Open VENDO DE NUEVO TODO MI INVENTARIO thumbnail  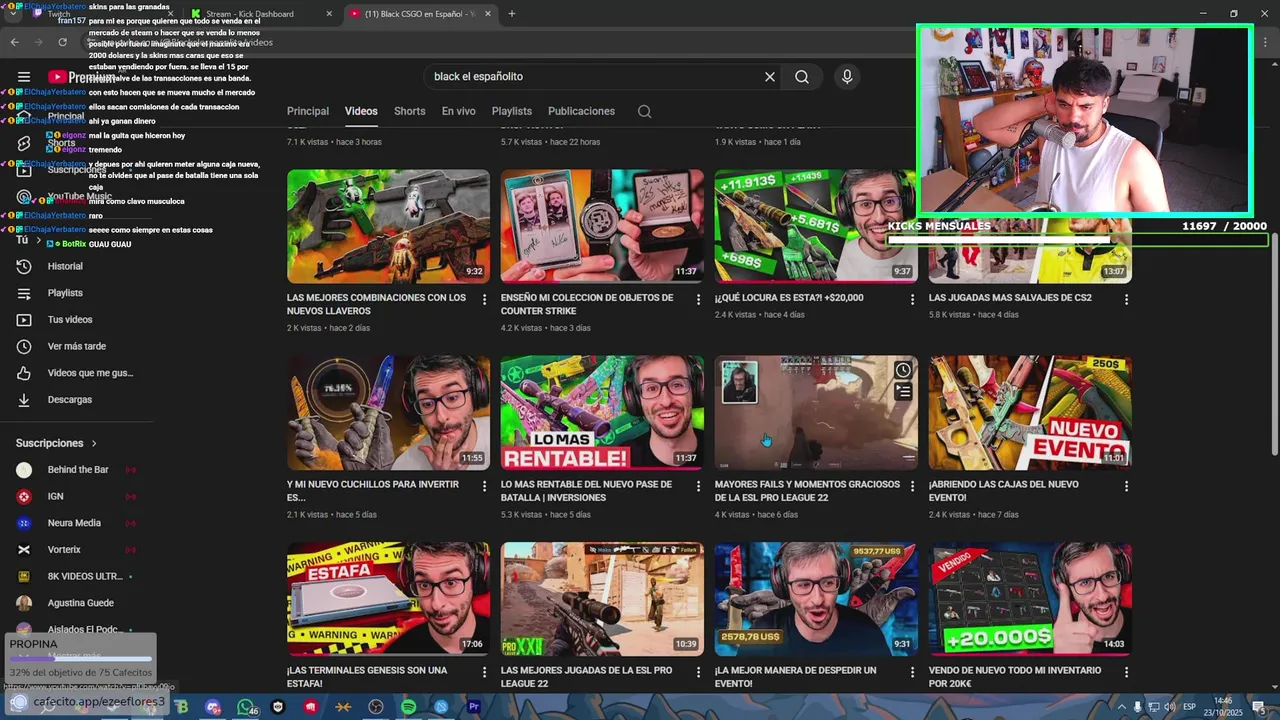(x=1030, y=599)
